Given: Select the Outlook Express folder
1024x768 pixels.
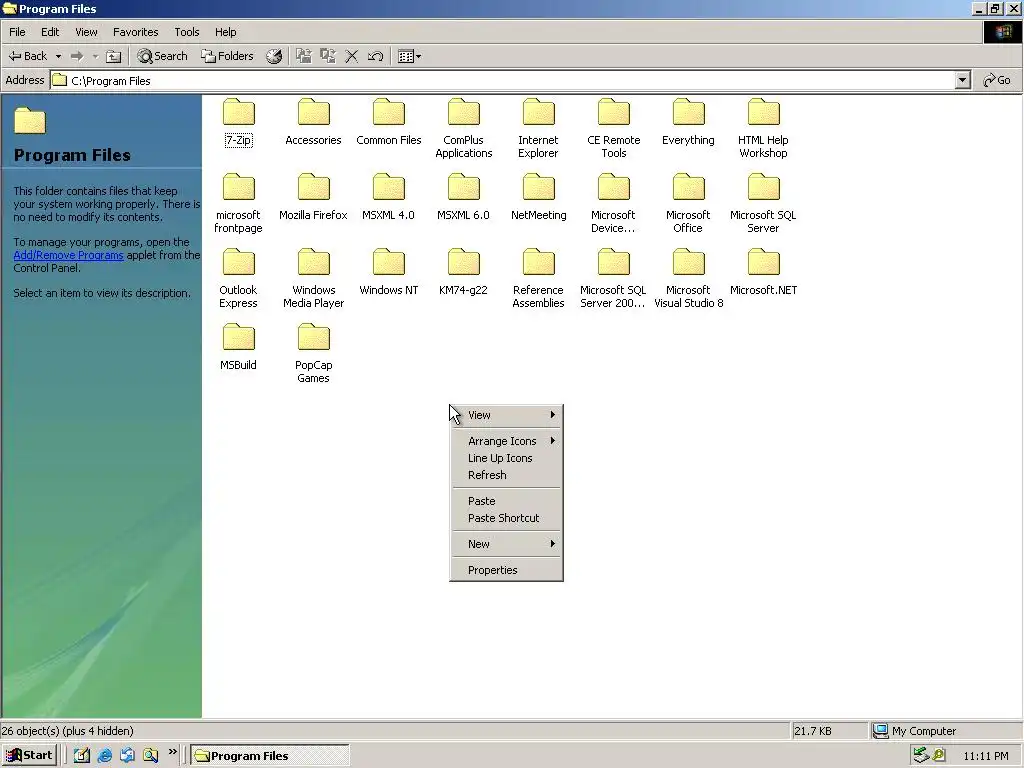Looking at the screenshot, I should click(238, 279).
